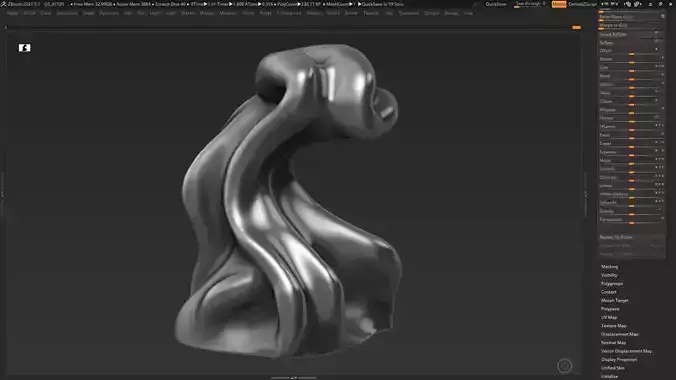Adjust the Skew deformation slider
The image size is (676, 380).
coord(632,93)
